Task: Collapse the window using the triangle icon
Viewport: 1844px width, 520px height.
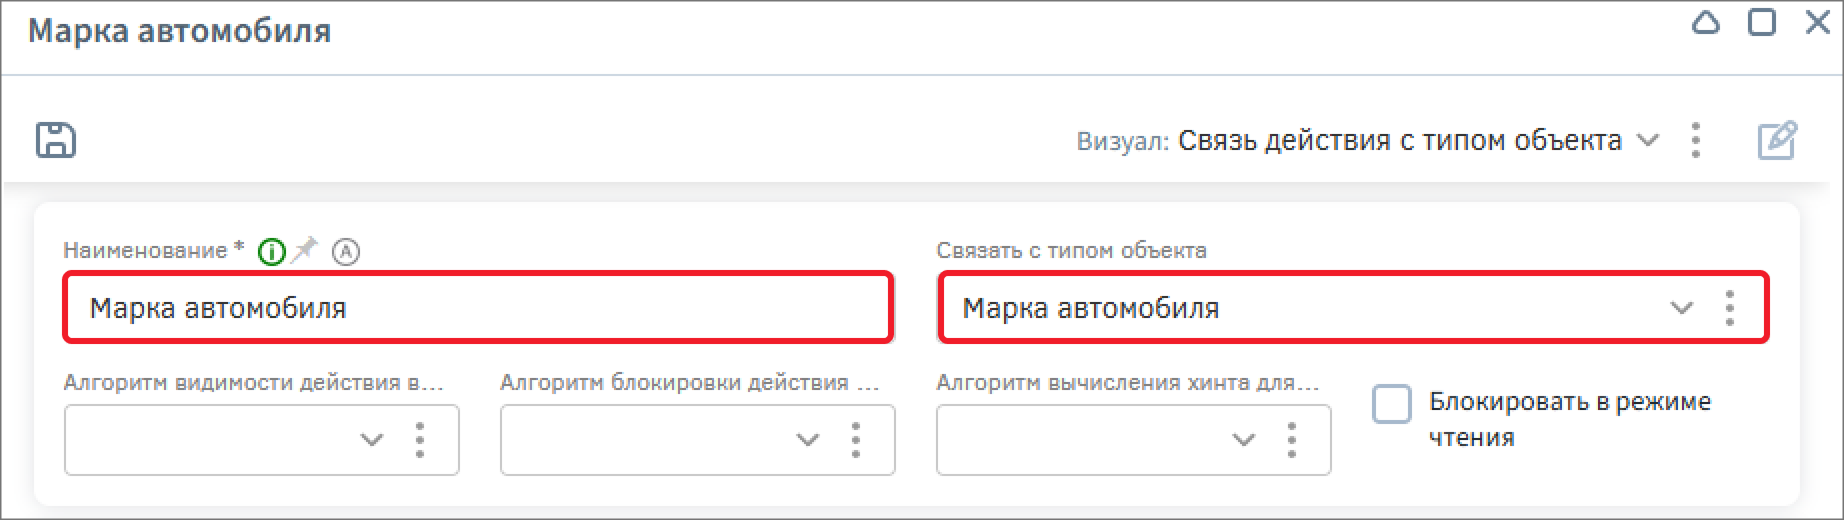Action: click(1706, 22)
